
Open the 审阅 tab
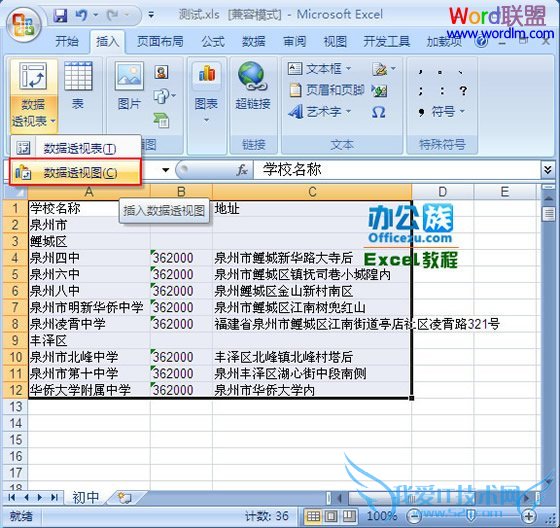tap(295, 42)
